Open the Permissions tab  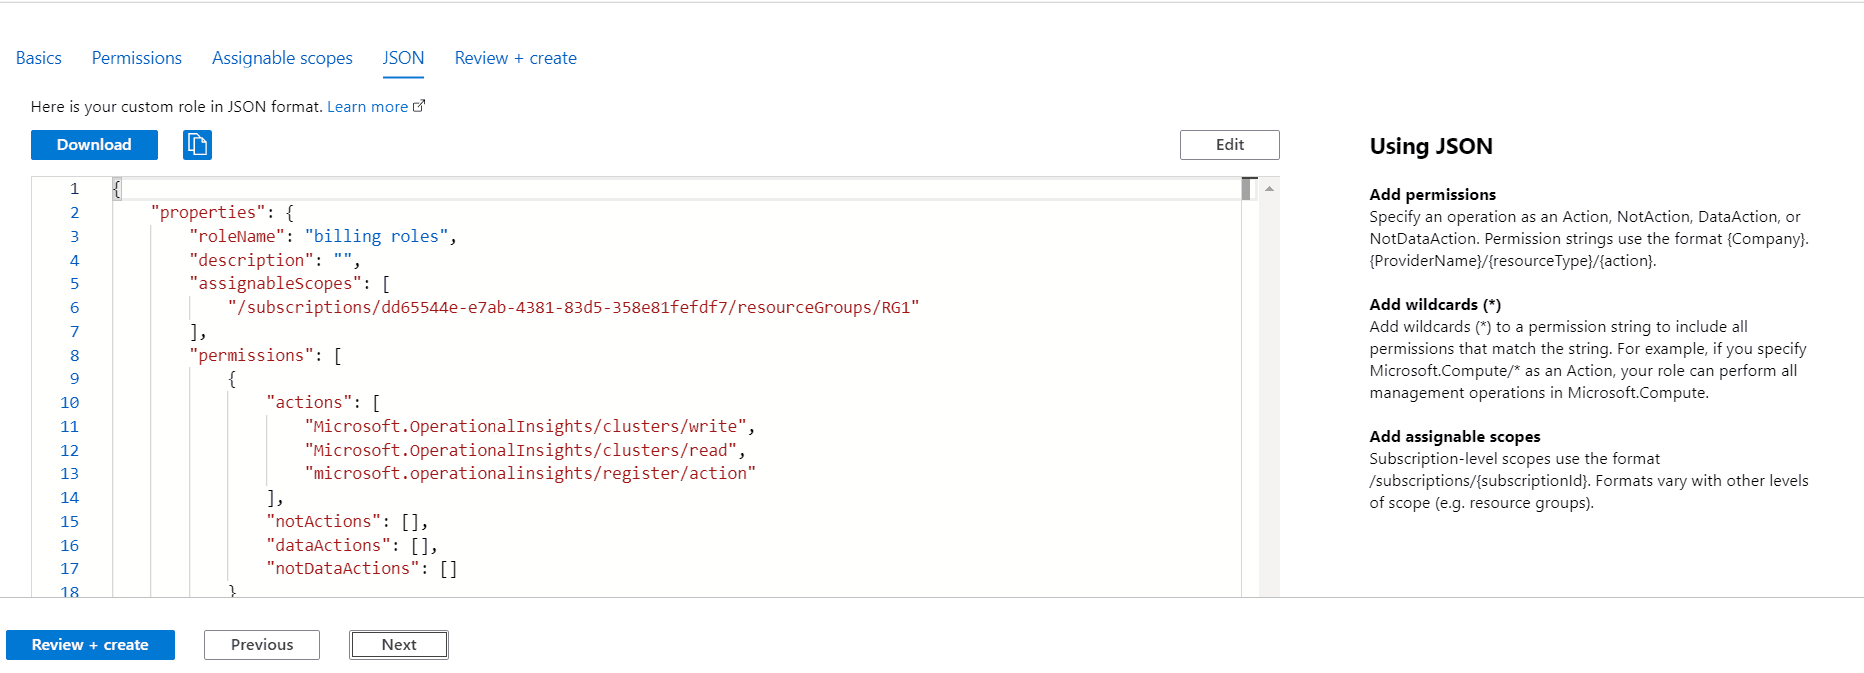click(x=137, y=58)
